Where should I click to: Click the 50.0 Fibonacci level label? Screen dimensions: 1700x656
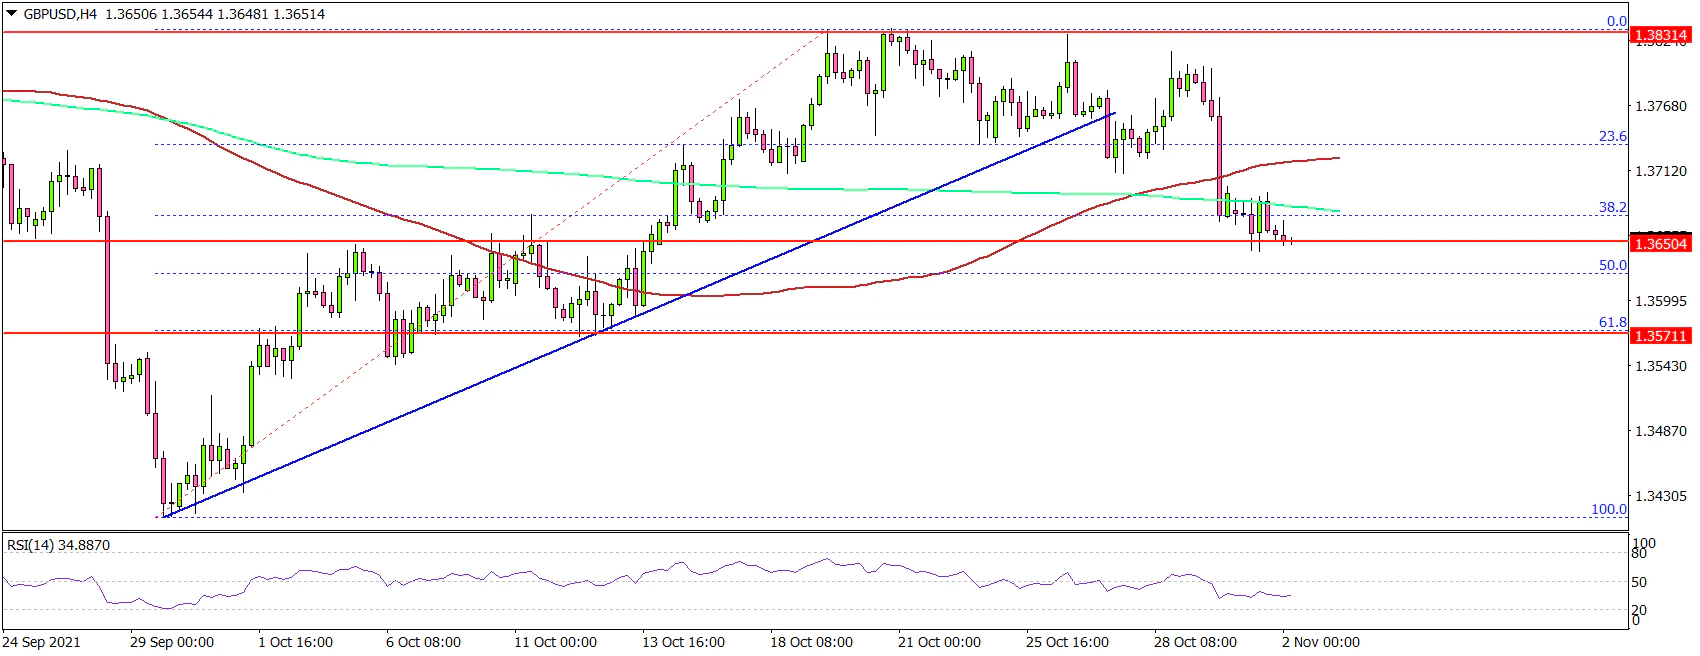pyautogui.click(x=1612, y=266)
